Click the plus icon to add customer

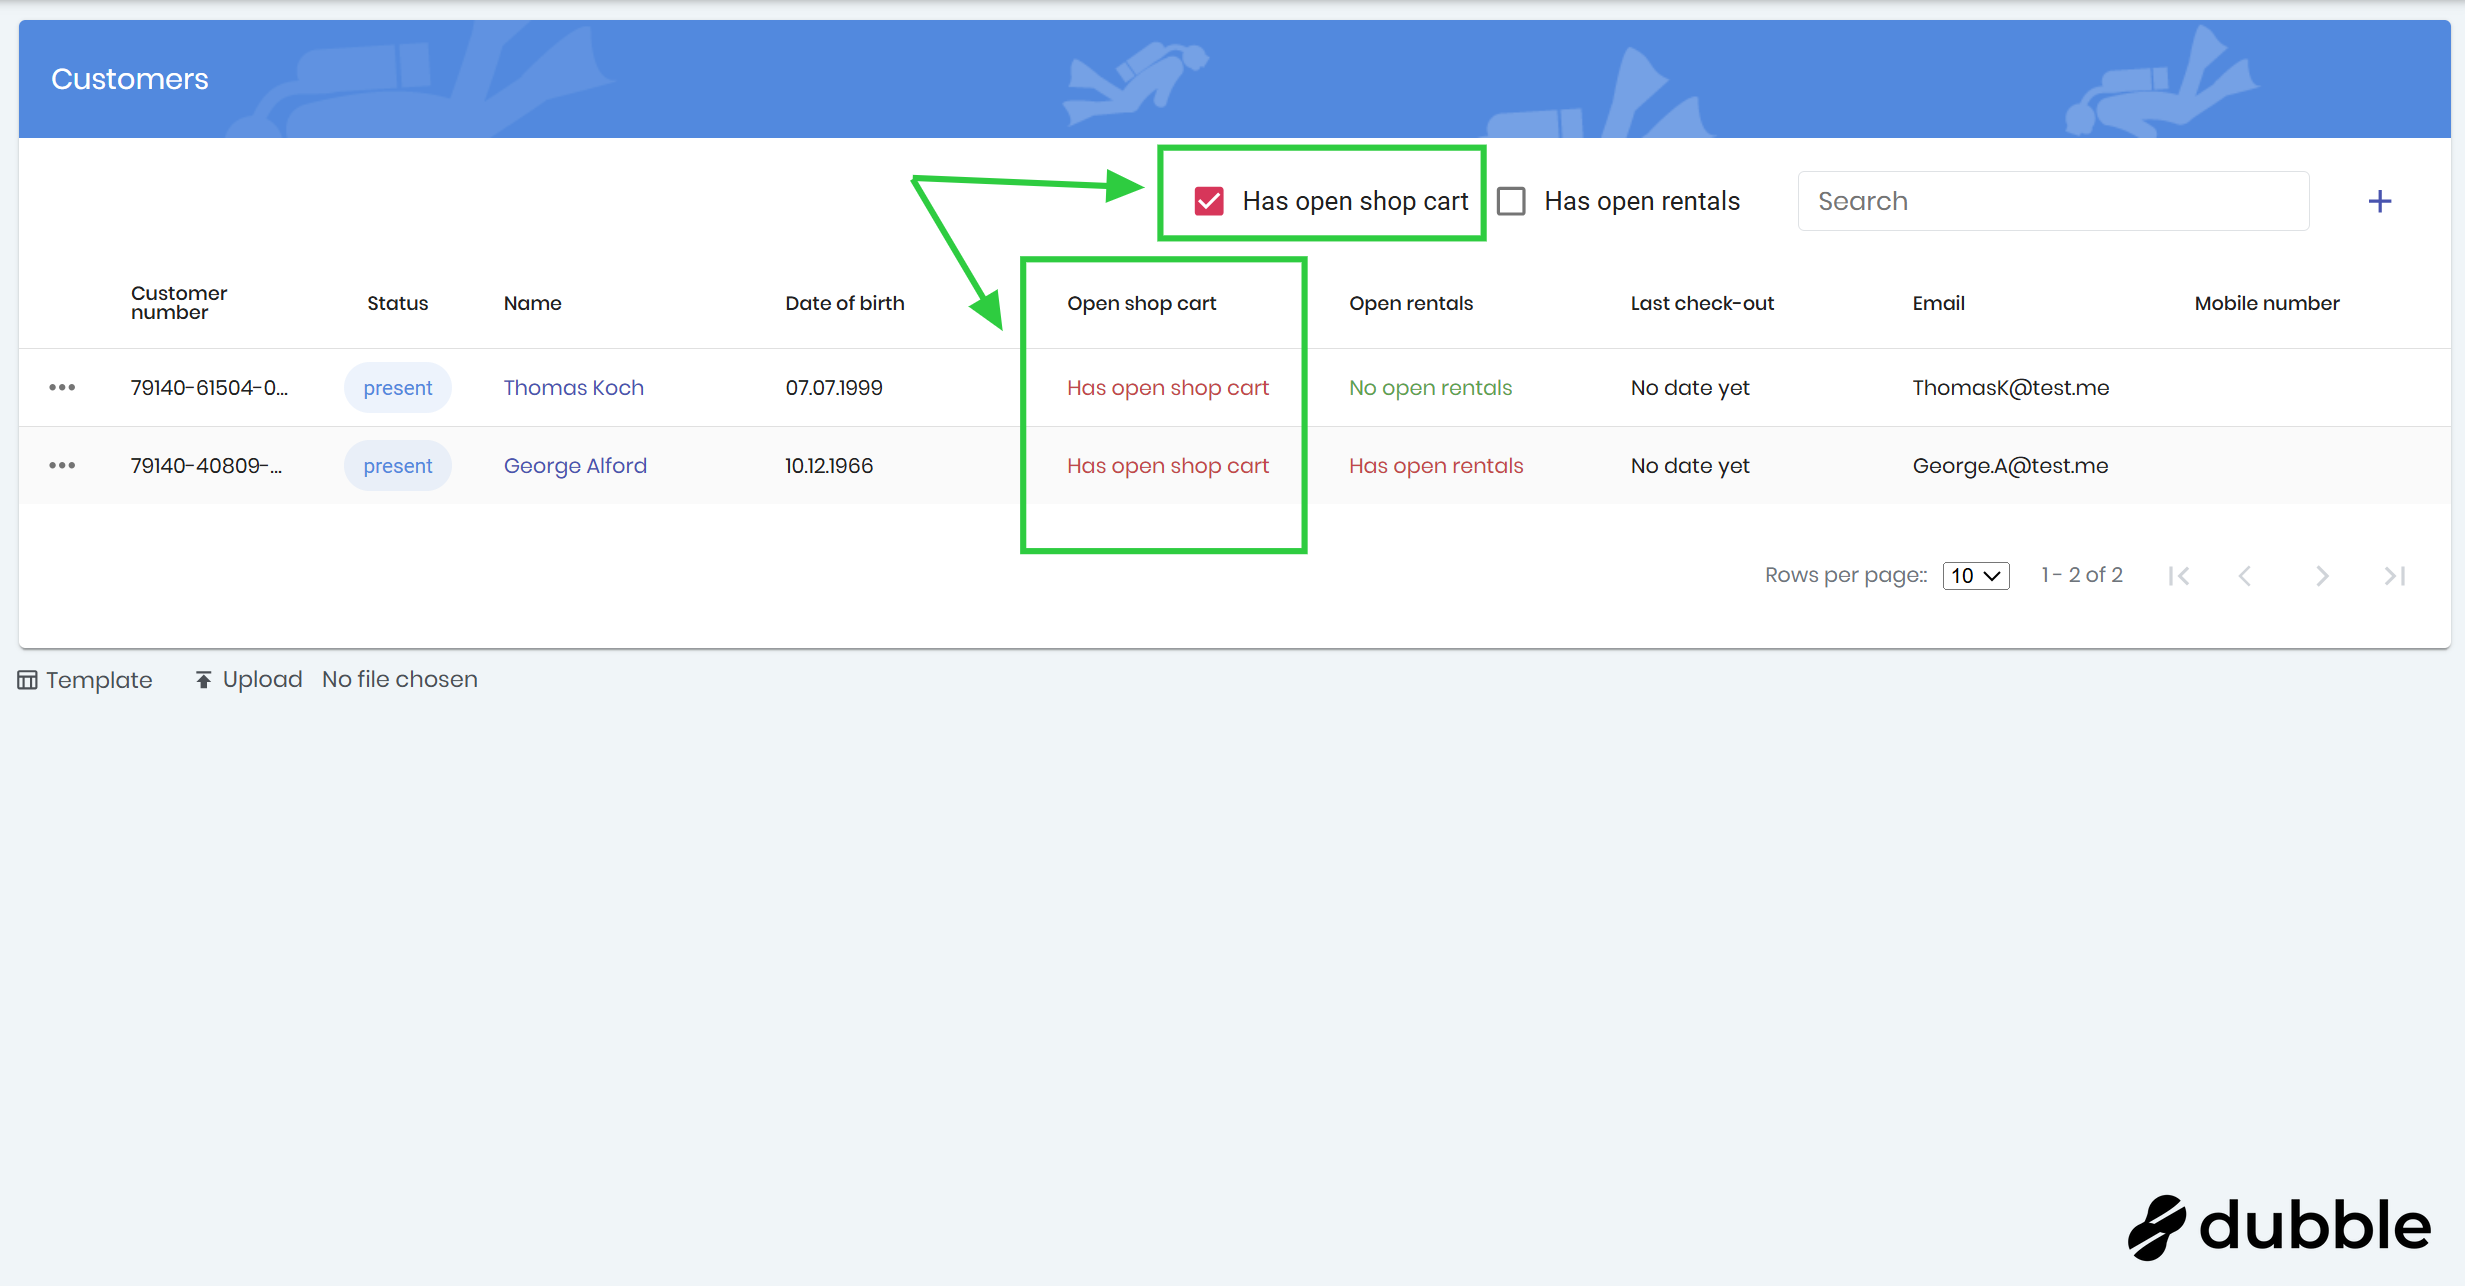point(2379,202)
